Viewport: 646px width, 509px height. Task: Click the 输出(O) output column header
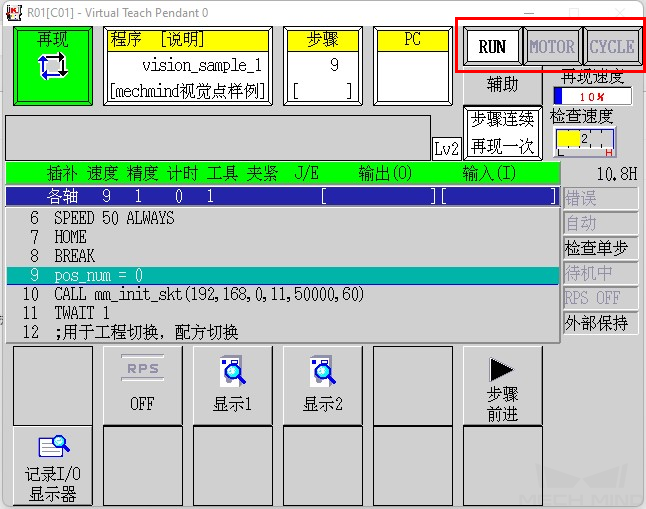(x=385, y=173)
